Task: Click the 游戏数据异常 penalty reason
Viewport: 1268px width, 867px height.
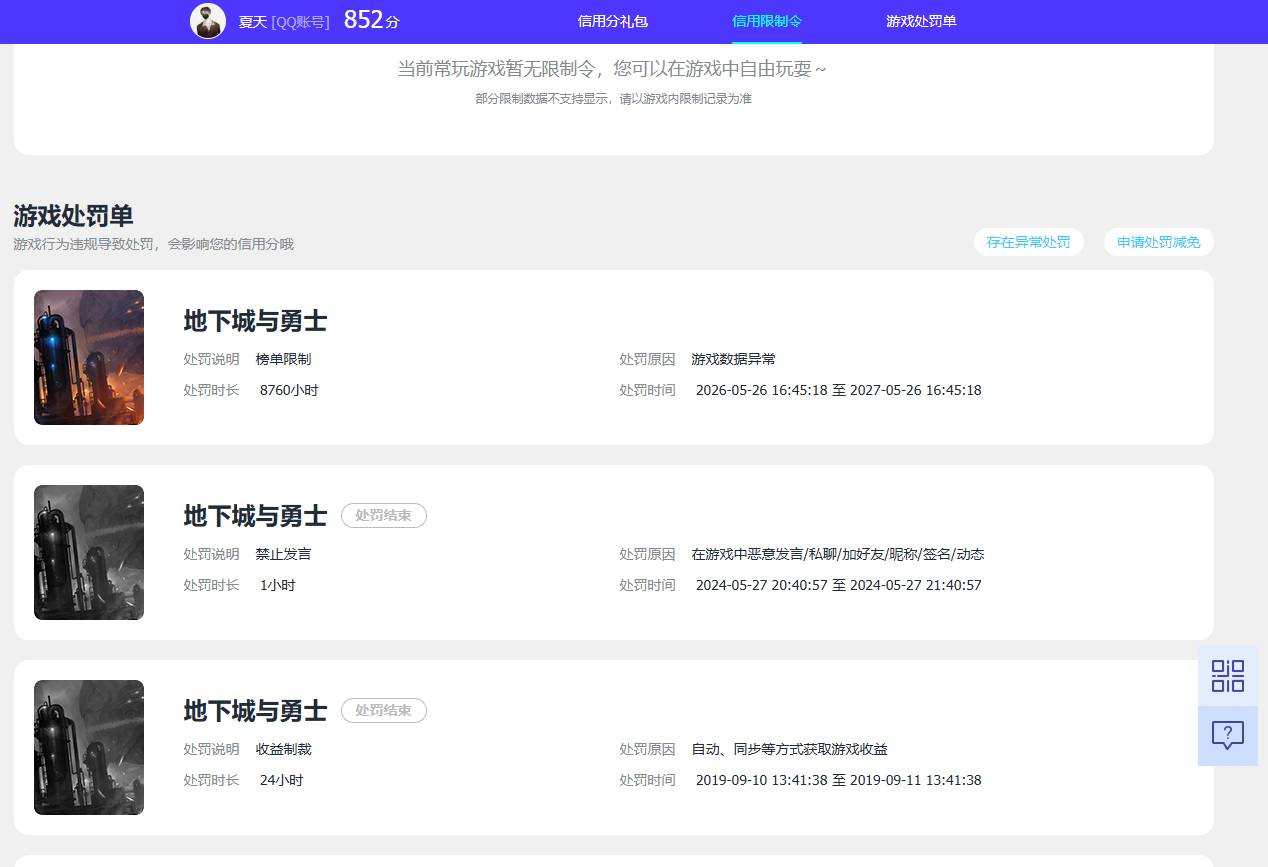Action: 733,359
